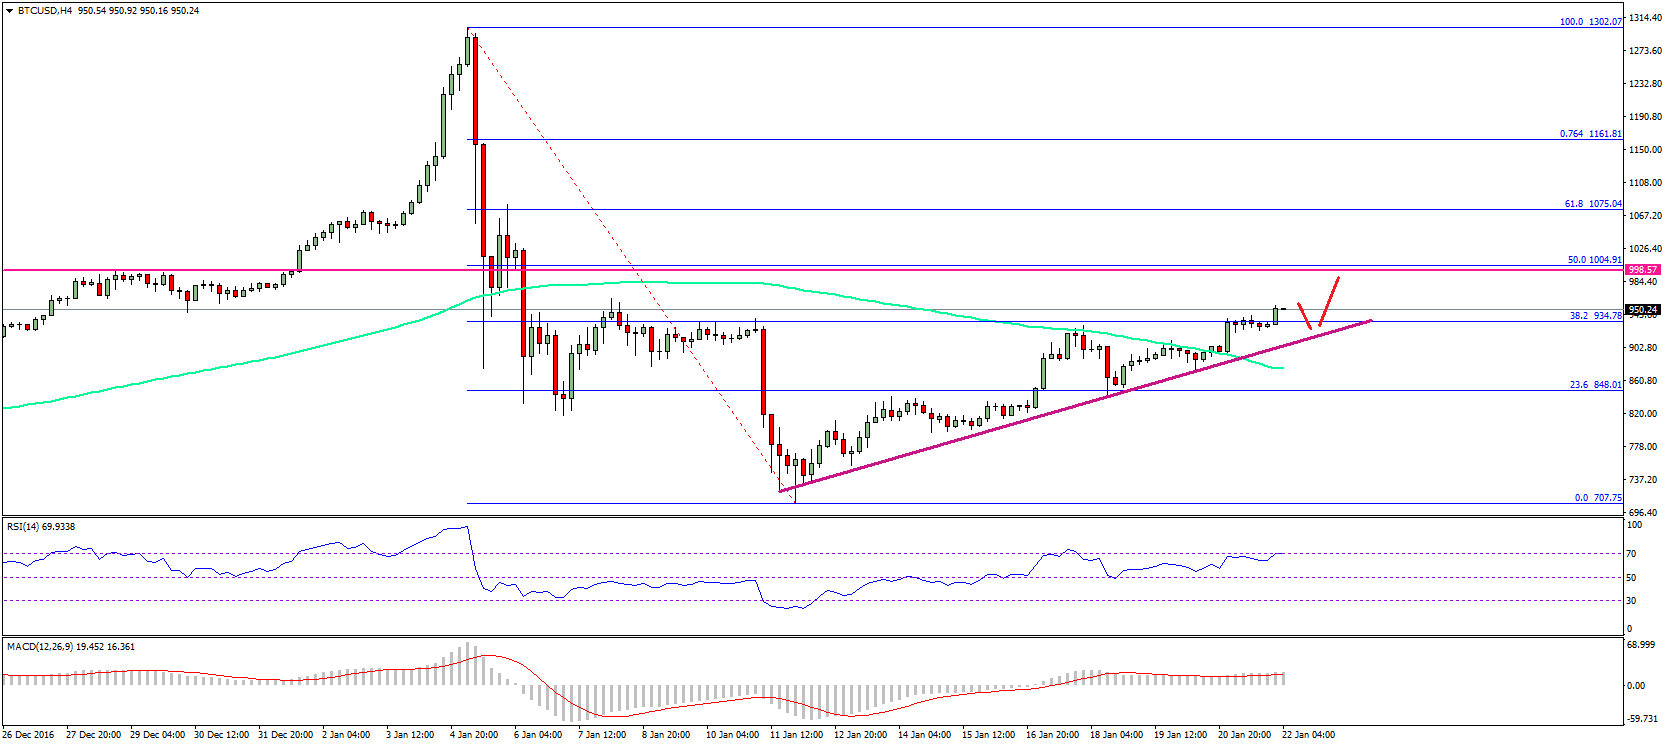Click the 1190.80 price axis value
Screen dimensions: 1663x746
1645,117
